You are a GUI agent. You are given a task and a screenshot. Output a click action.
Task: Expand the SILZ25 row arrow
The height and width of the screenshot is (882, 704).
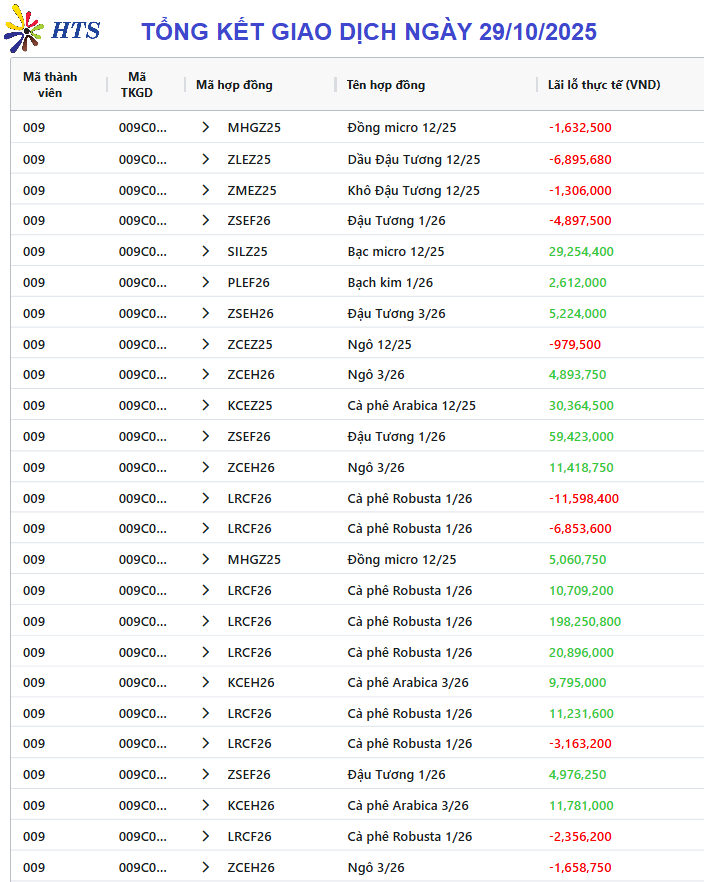pos(206,251)
